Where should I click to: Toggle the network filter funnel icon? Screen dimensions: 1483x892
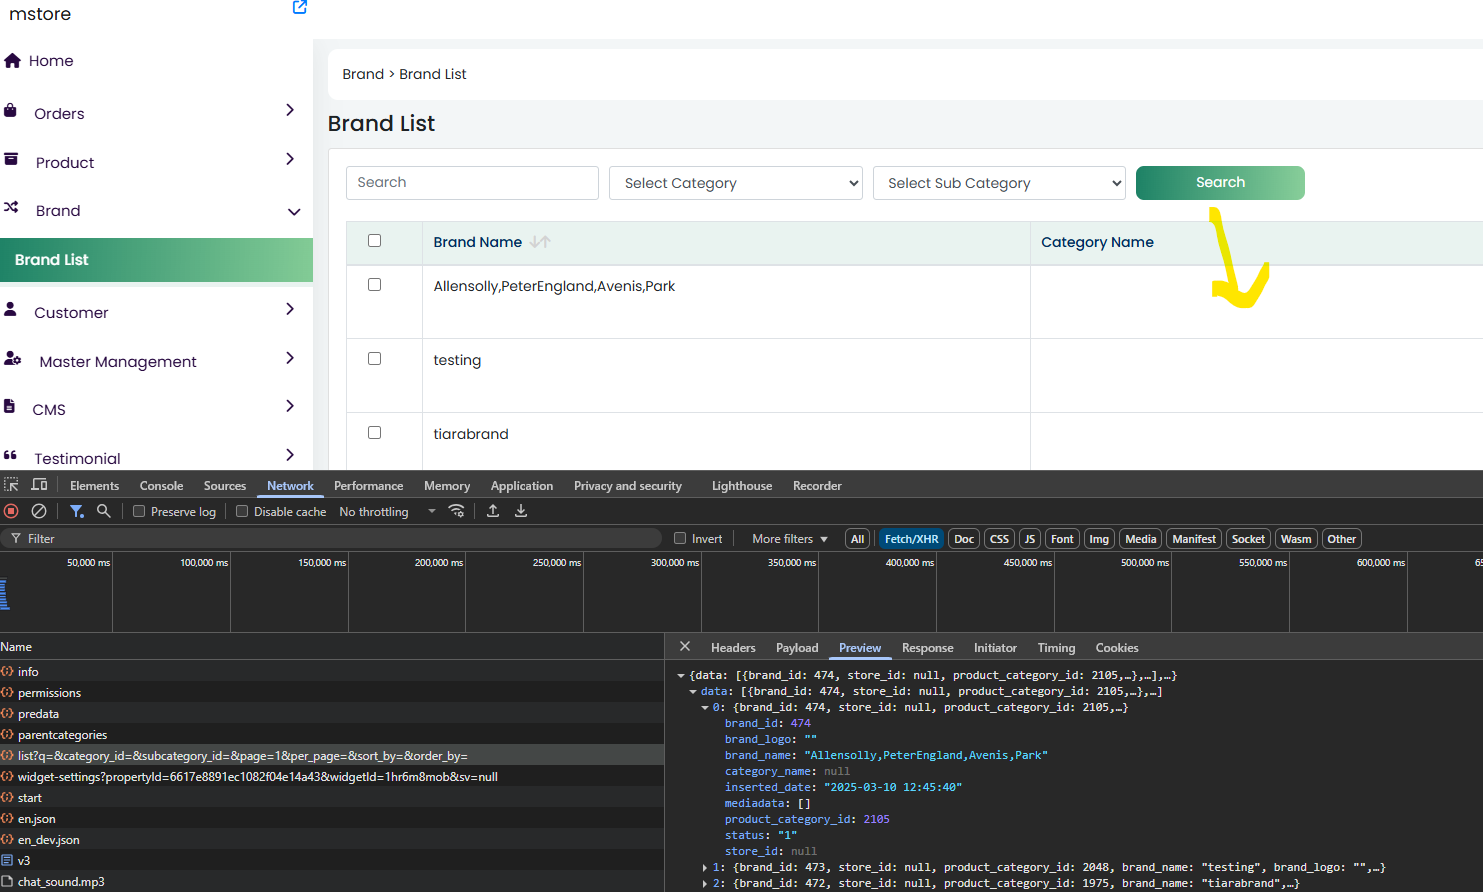point(77,511)
